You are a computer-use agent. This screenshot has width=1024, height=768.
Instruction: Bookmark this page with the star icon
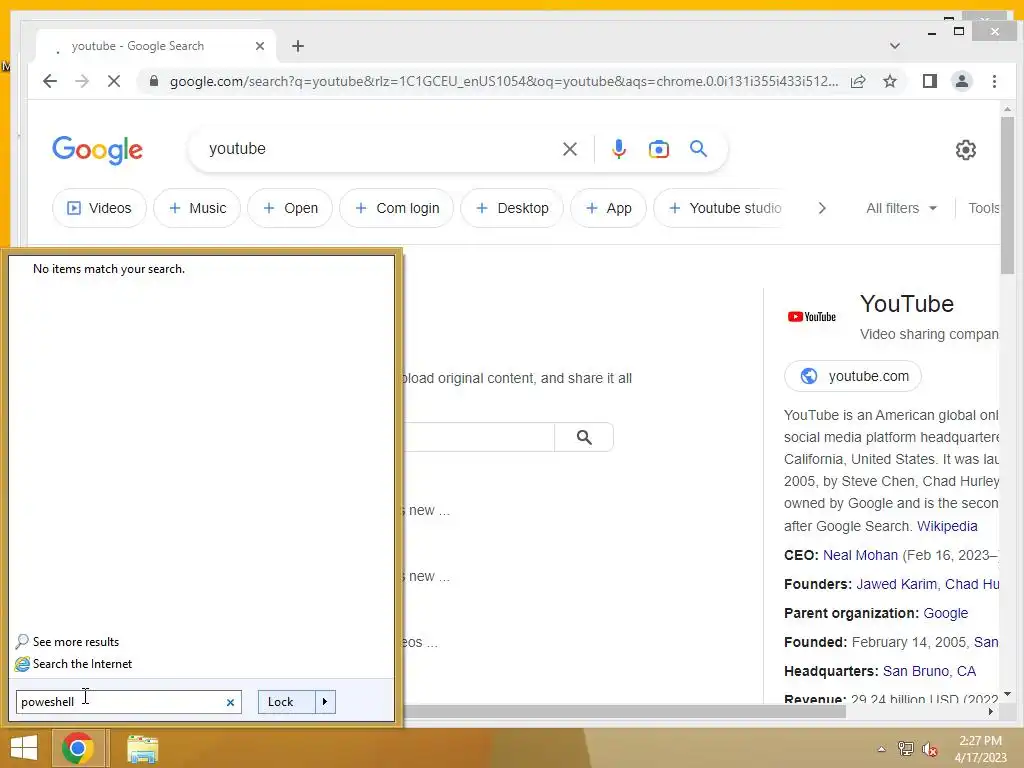click(x=889, y=81)
